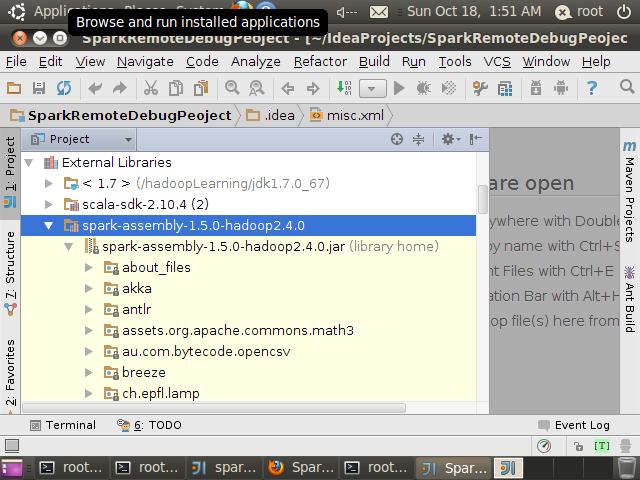Screen dimensions: 640x480
Task: Open 7: Structure side tab
Action: pyautogui.click(x=10, y=273)
